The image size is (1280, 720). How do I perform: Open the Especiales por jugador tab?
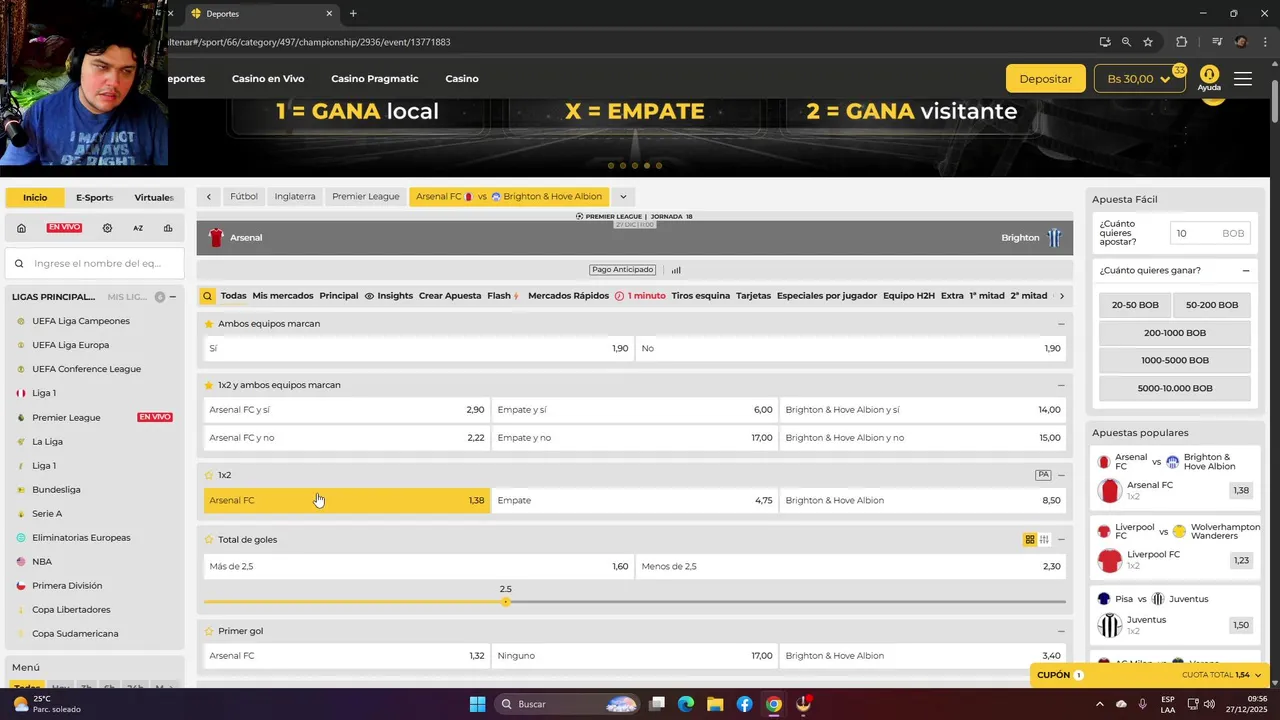(x=826, y=296)
